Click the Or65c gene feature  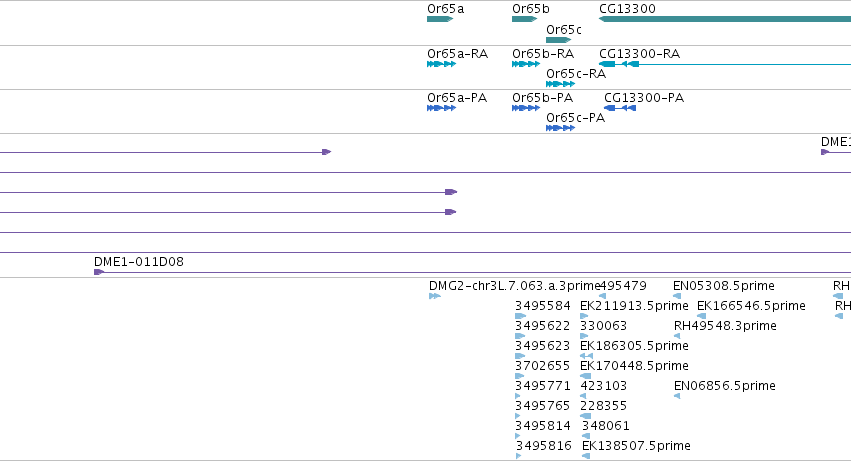(558, 40)
